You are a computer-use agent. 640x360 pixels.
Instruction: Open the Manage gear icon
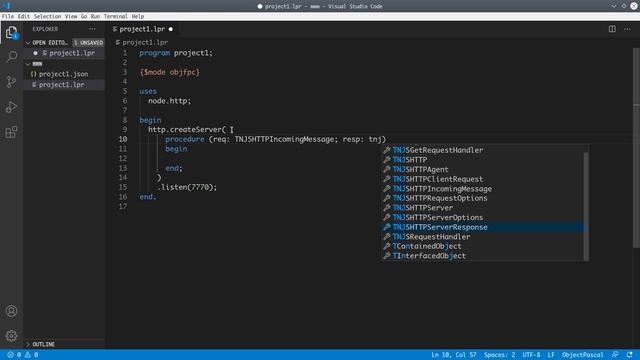pyautogui.click(x=11, y=336)
